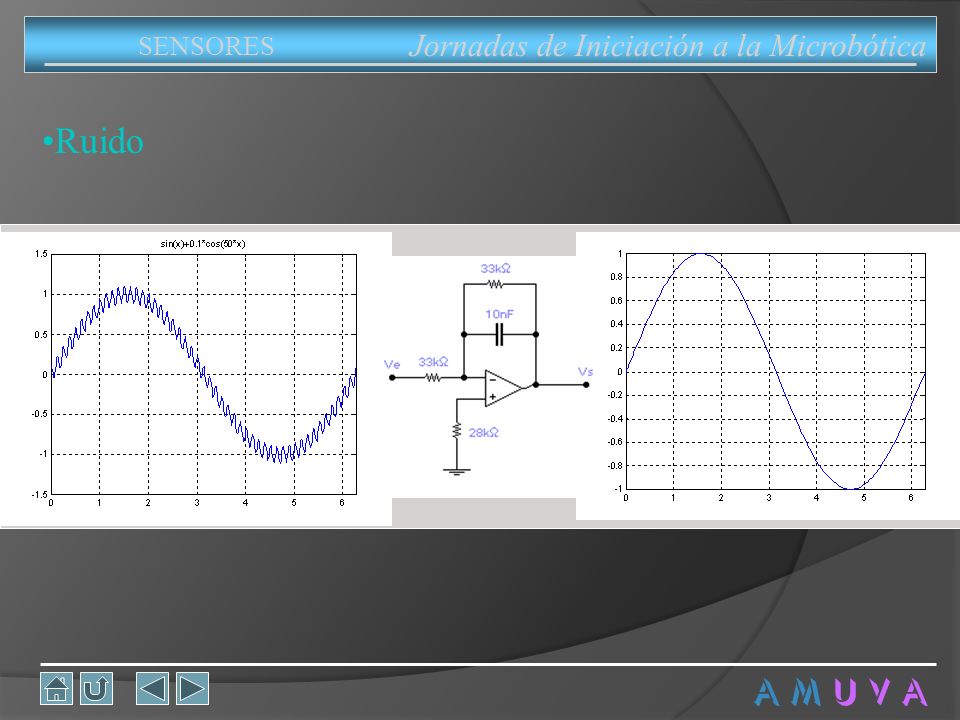Click the 28kΩ resistor label
Image resolution: width=960 pixels, height=720 pixels.
point(484,432)
